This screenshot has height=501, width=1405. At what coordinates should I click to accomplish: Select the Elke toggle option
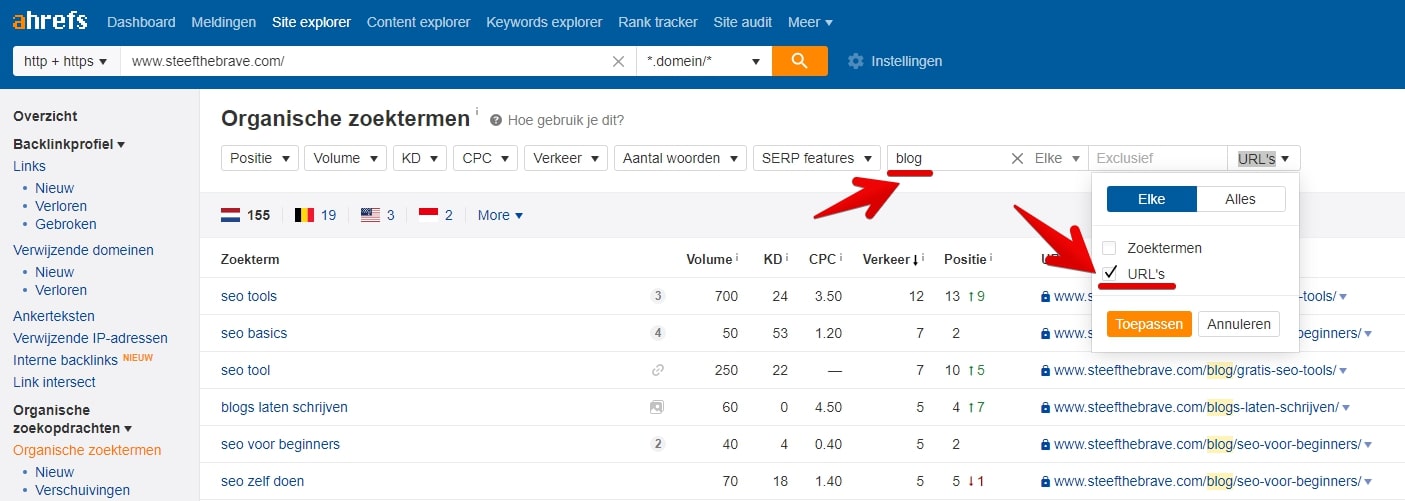[1151, 199]
